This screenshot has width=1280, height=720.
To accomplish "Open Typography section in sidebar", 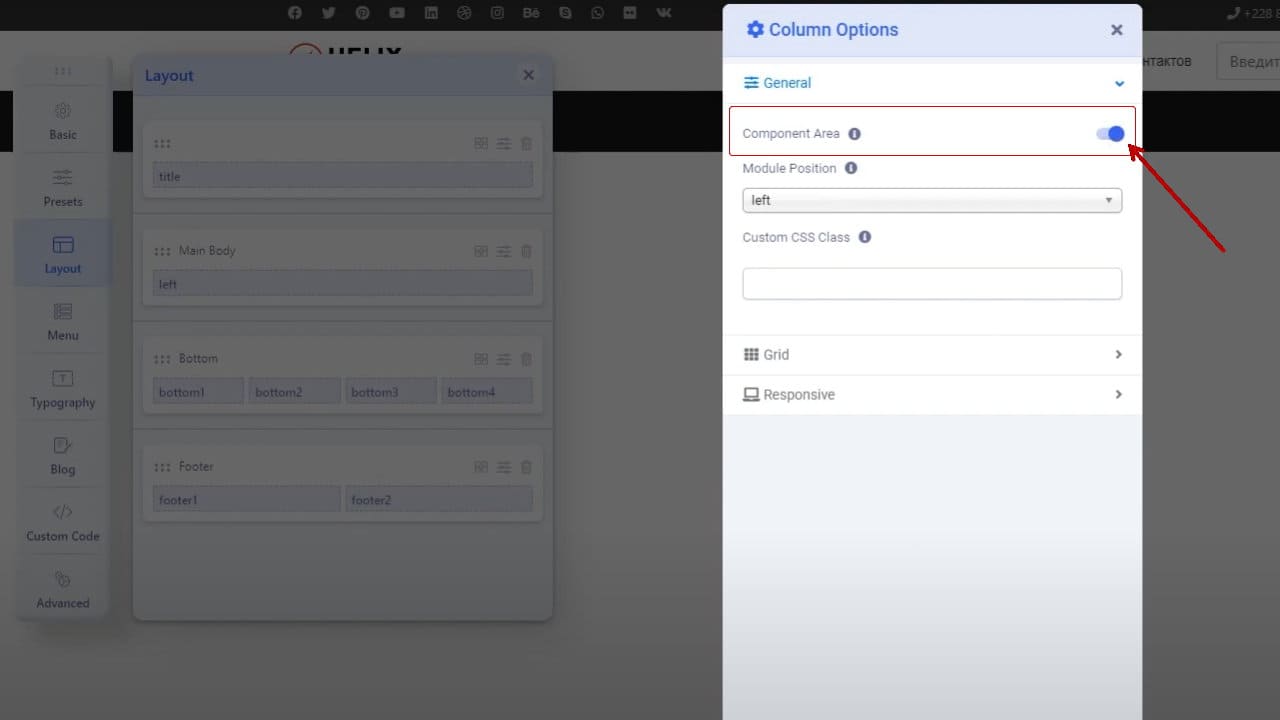I will tap(63, 388).
